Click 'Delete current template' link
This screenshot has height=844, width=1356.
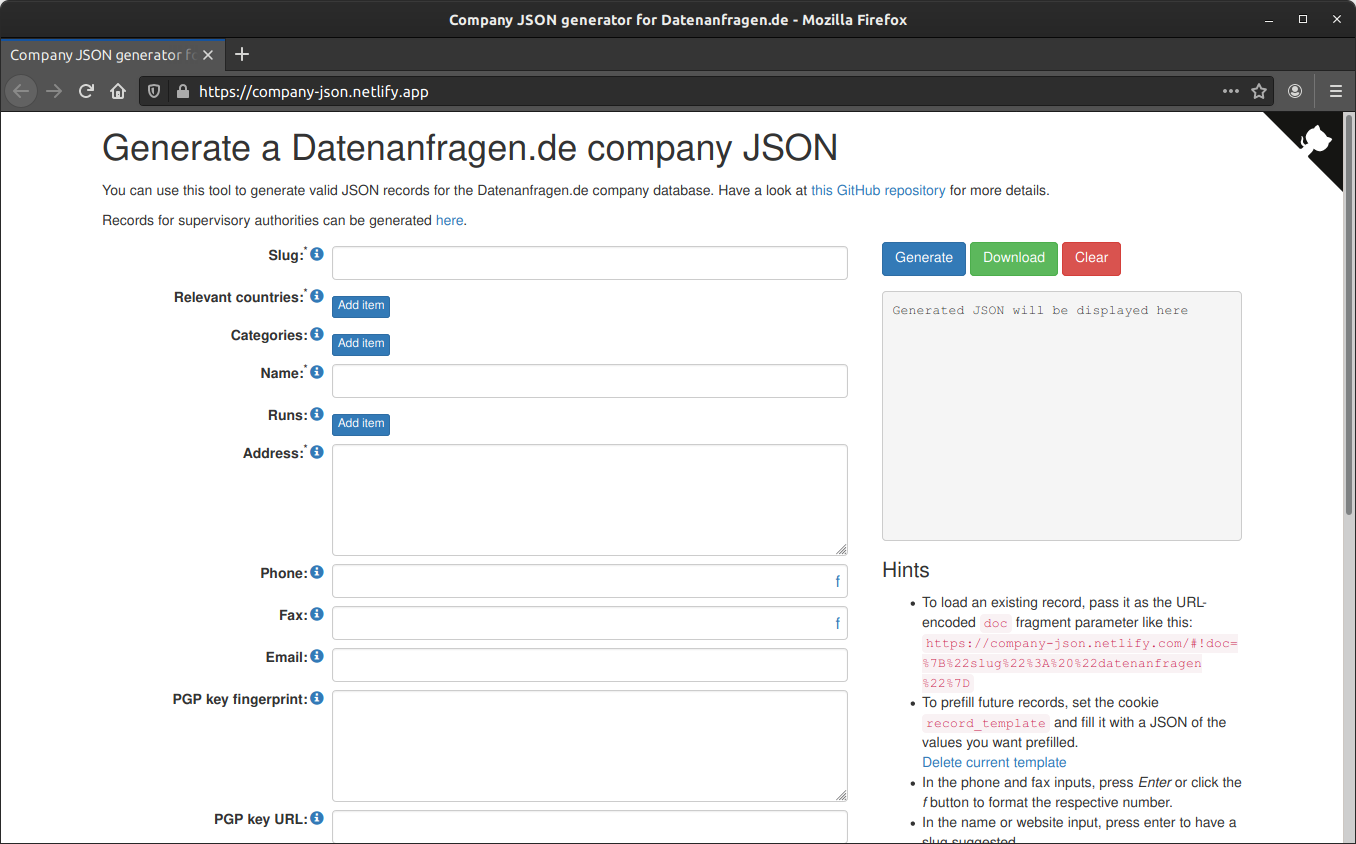coord(994,762)
